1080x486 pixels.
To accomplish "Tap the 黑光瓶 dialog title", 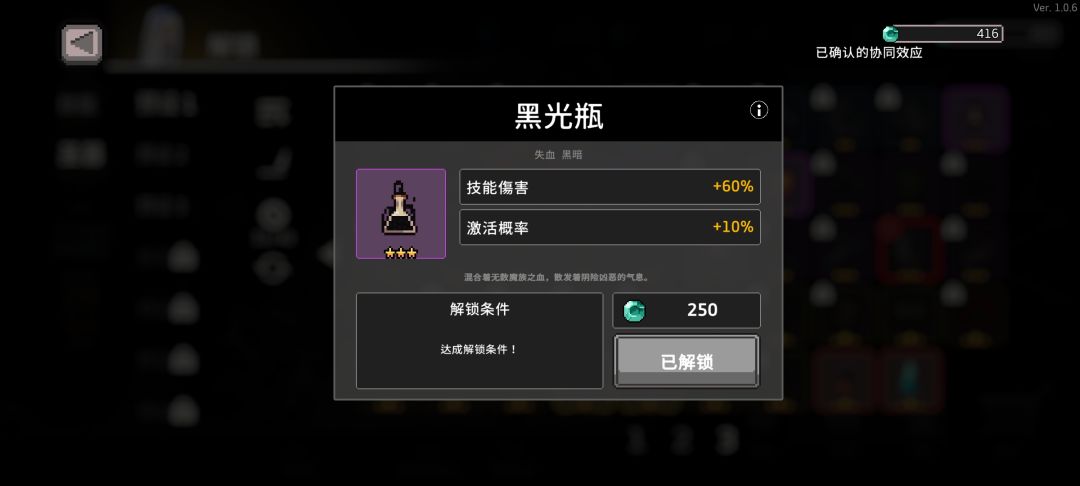I will point(559,116).
